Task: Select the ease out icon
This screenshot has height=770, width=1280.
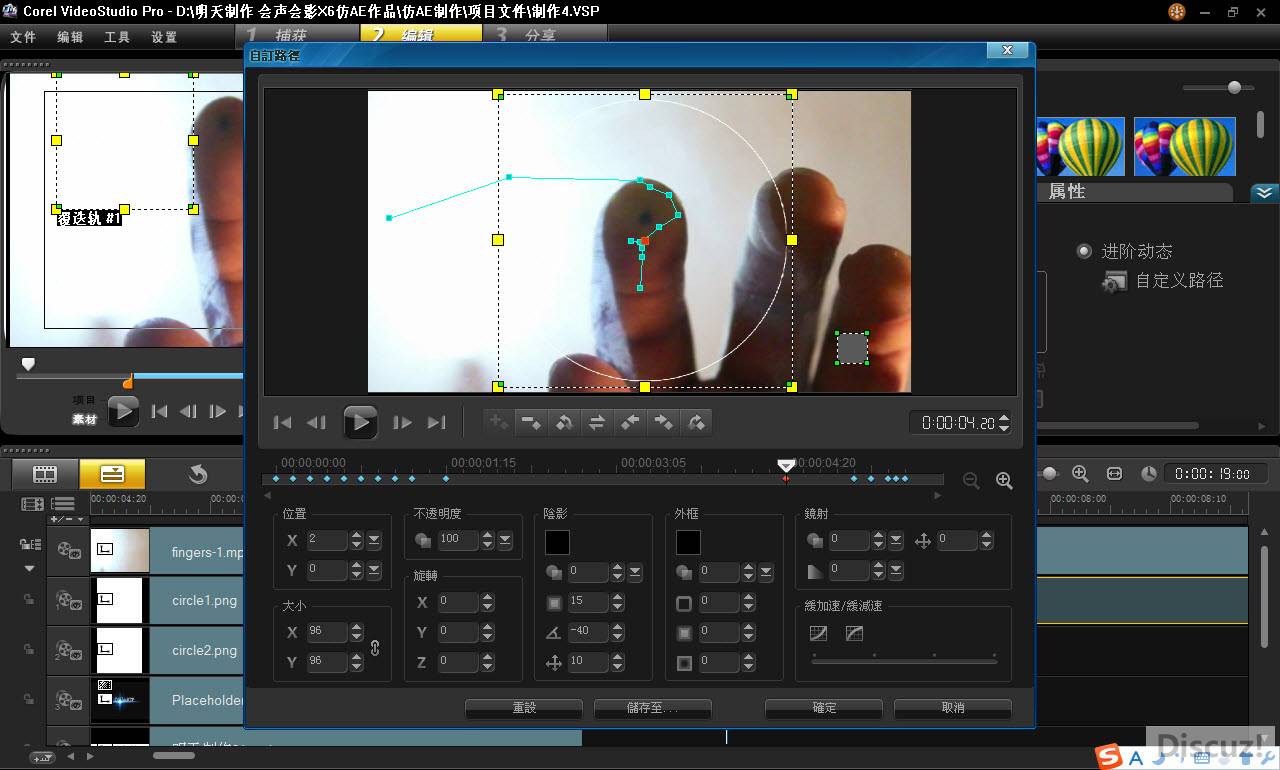Action: click(x=854, y=633)
